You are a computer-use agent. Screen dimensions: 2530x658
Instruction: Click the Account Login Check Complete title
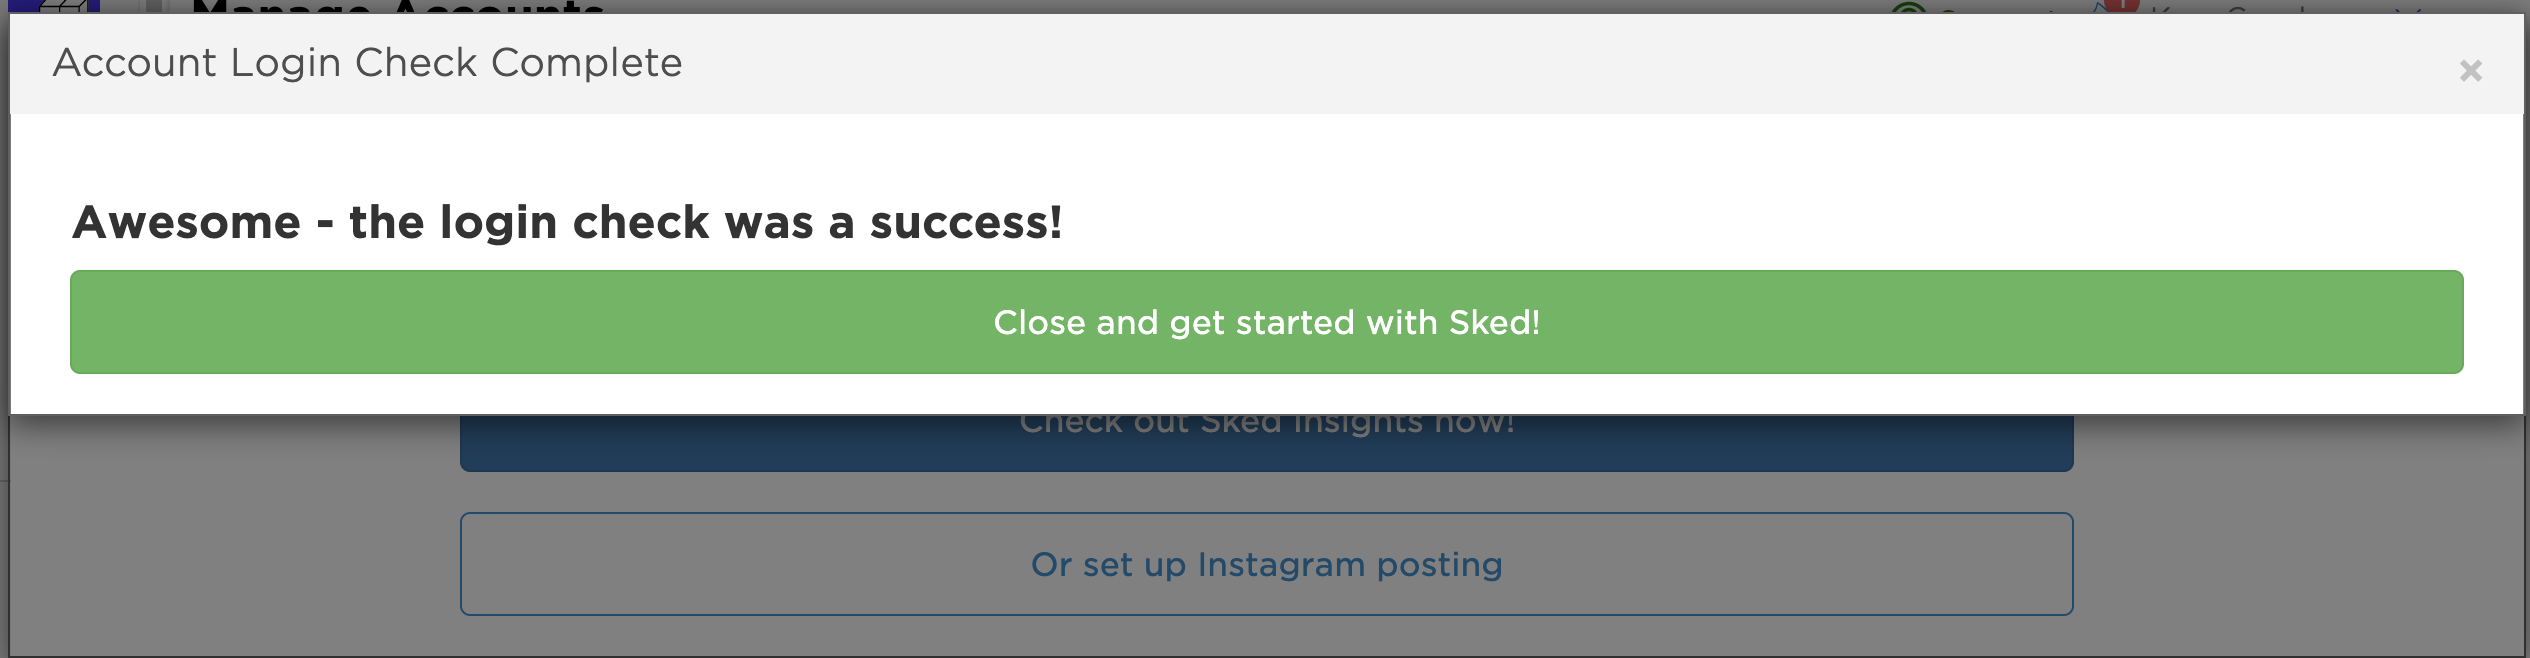[367, 63]
